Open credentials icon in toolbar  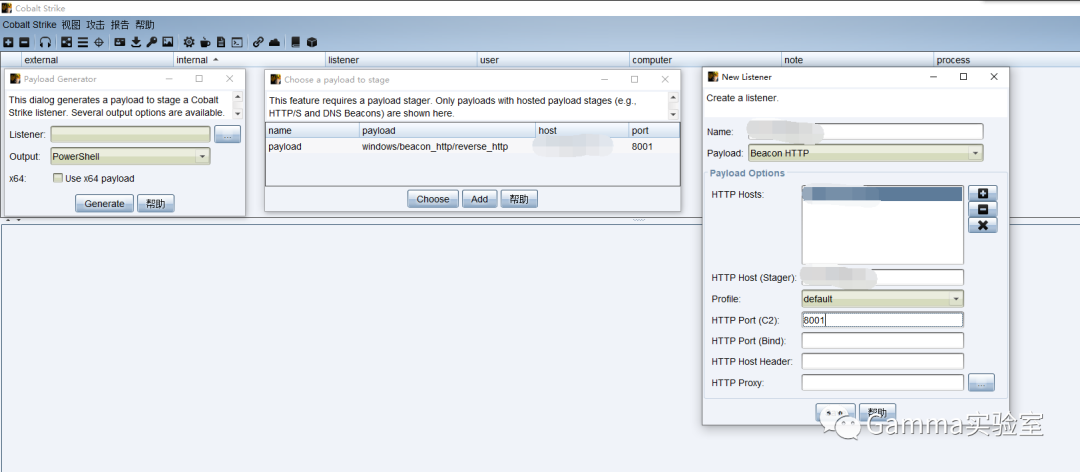point(120,42)
